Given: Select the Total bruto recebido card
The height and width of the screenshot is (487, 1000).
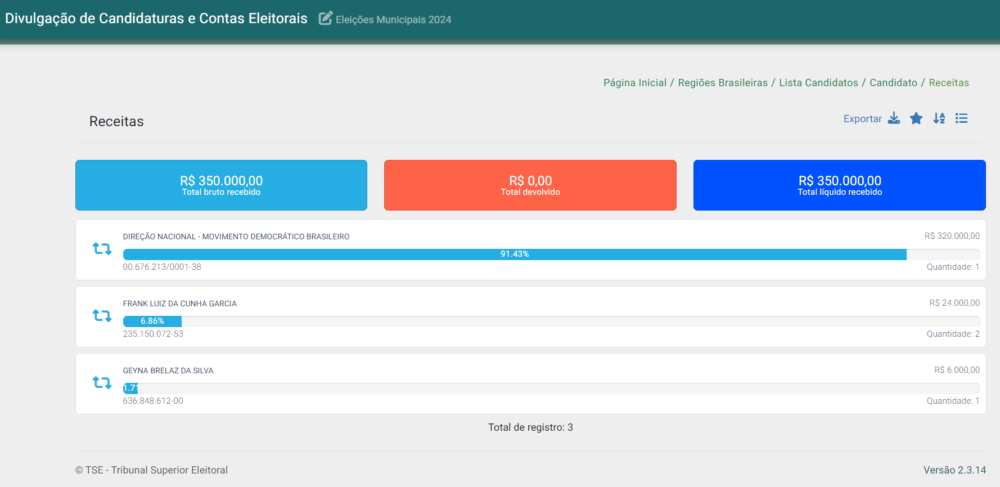Looking at the screenshot, I should tap(221, 185).
